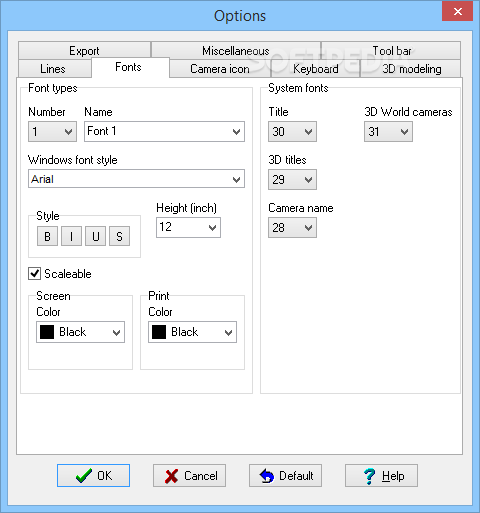The width and height of the screenshot is (480, 513).
Task: Open the Camera name font dropdown
Action: pos(292,228)
